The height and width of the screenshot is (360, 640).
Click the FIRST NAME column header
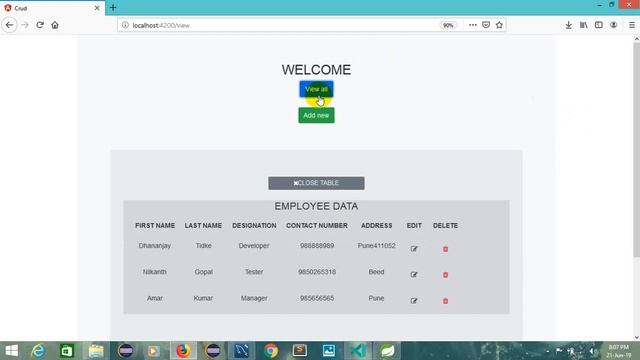click(x=155, y=225)
